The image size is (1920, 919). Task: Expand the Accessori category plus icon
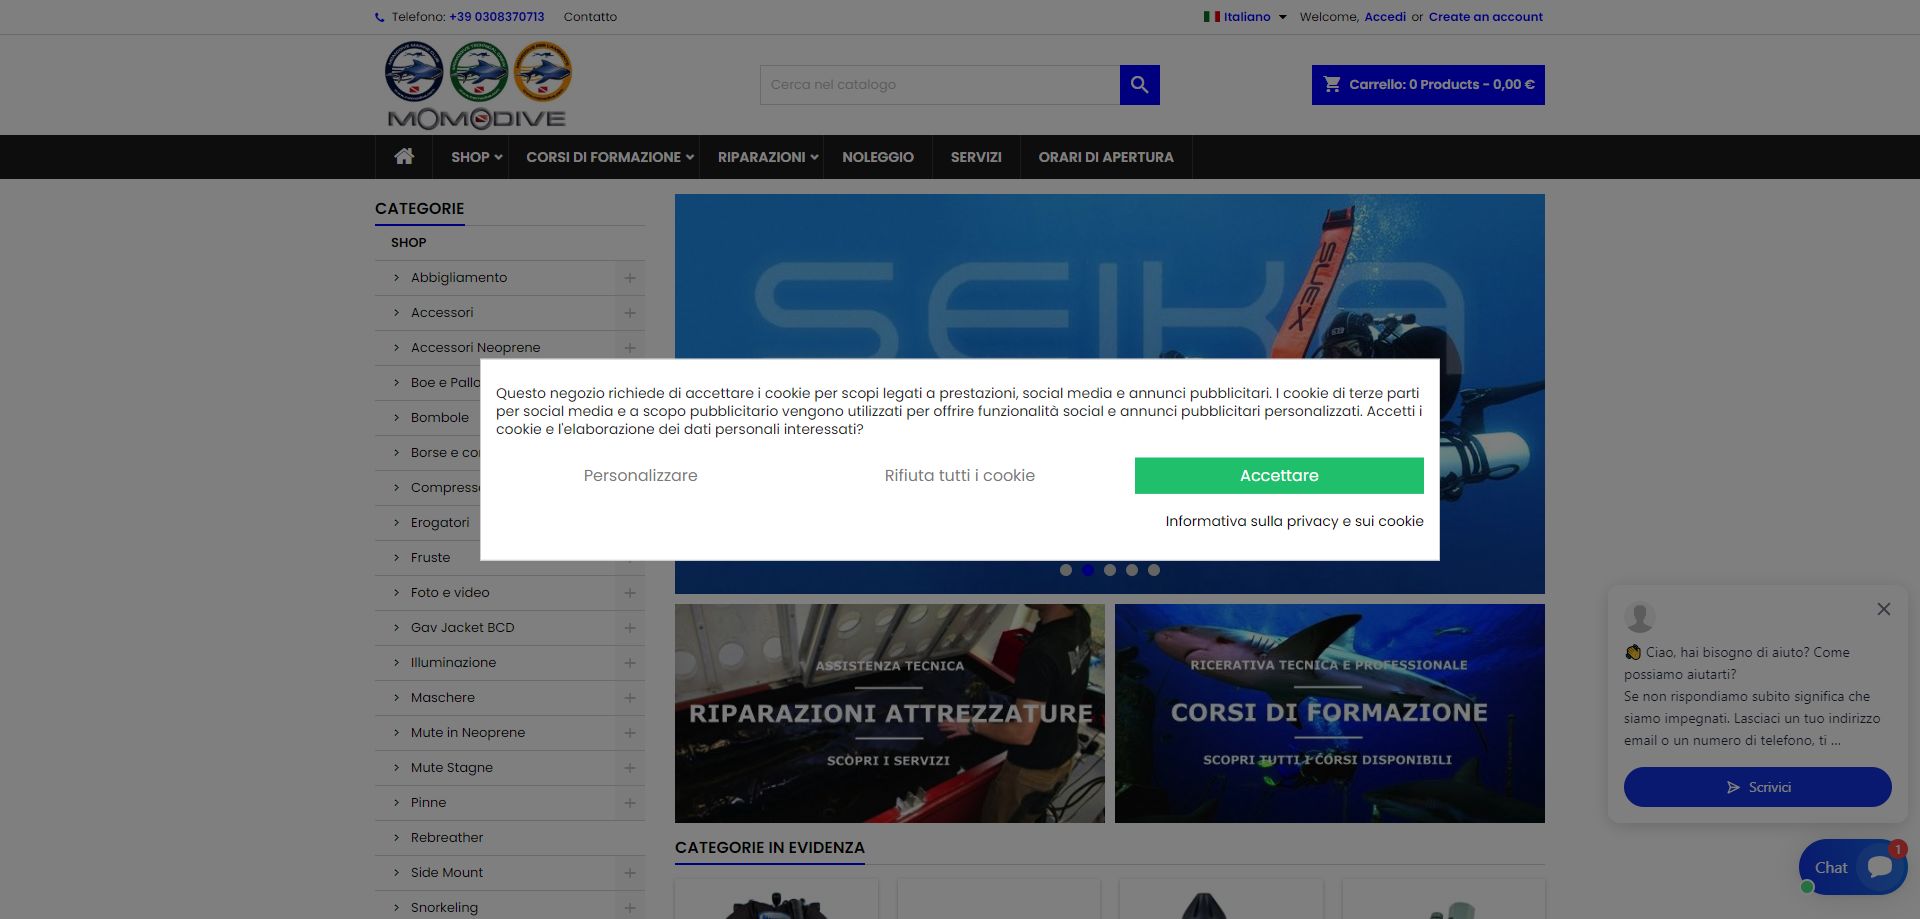click(x=630, y=313)
